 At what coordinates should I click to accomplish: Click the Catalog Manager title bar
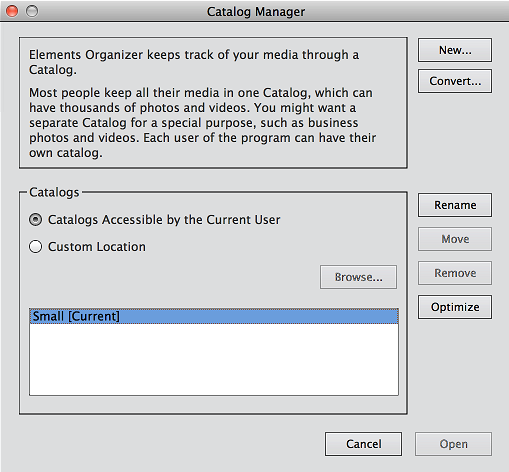[x=256, y=11]
